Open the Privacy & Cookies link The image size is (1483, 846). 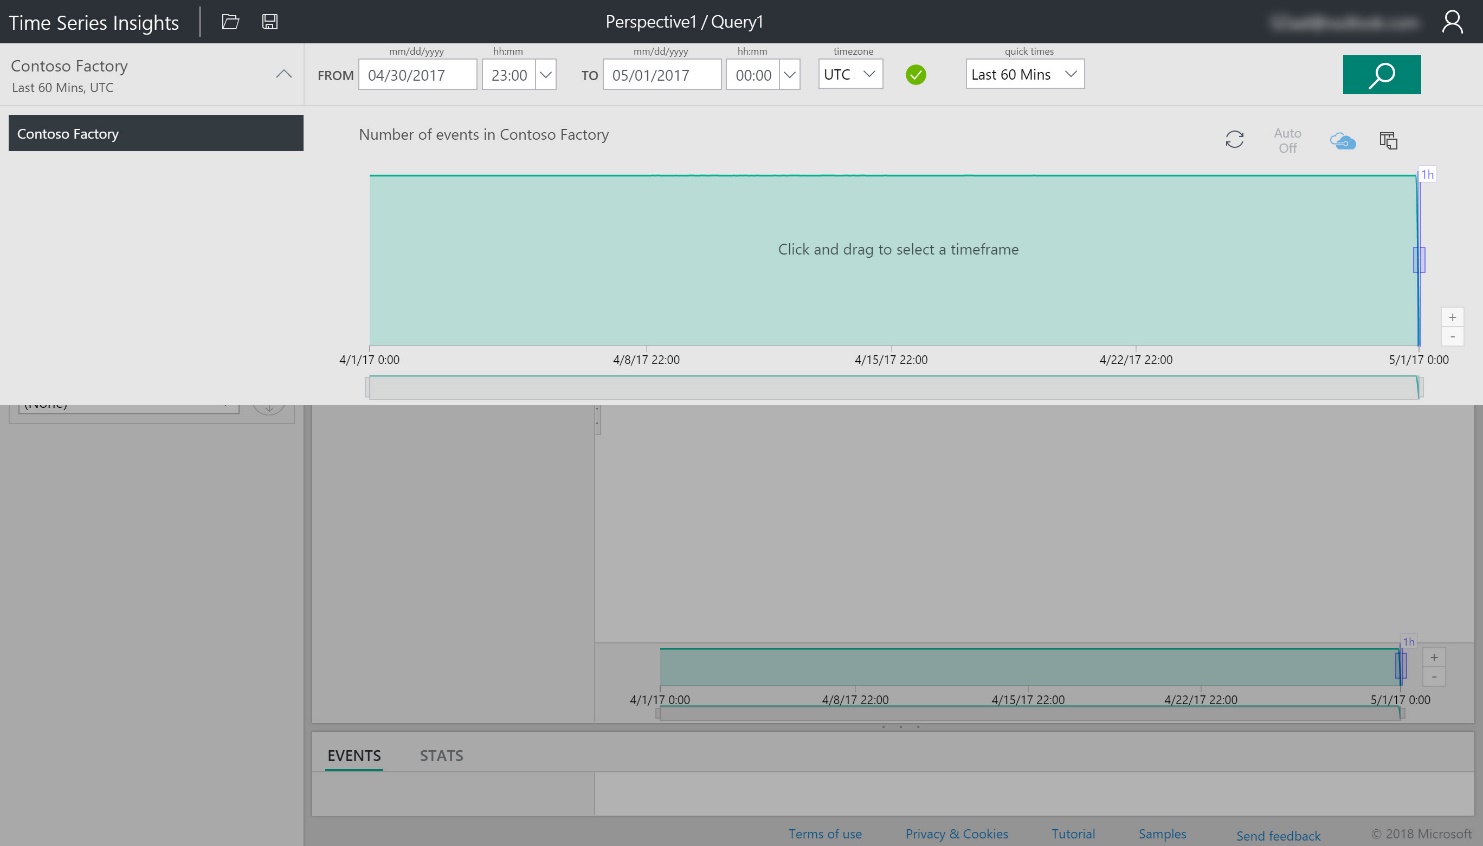(x=957, y=834)
